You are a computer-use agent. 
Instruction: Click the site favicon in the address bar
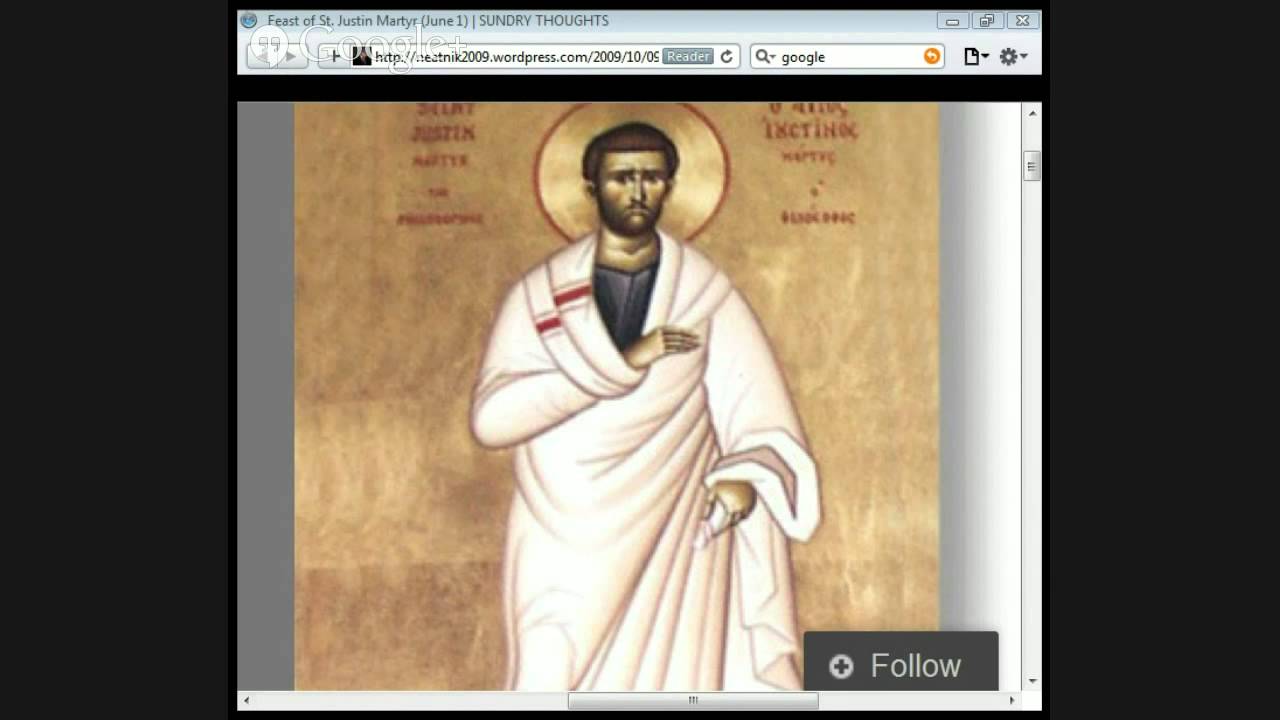click(x=362, y=57)
